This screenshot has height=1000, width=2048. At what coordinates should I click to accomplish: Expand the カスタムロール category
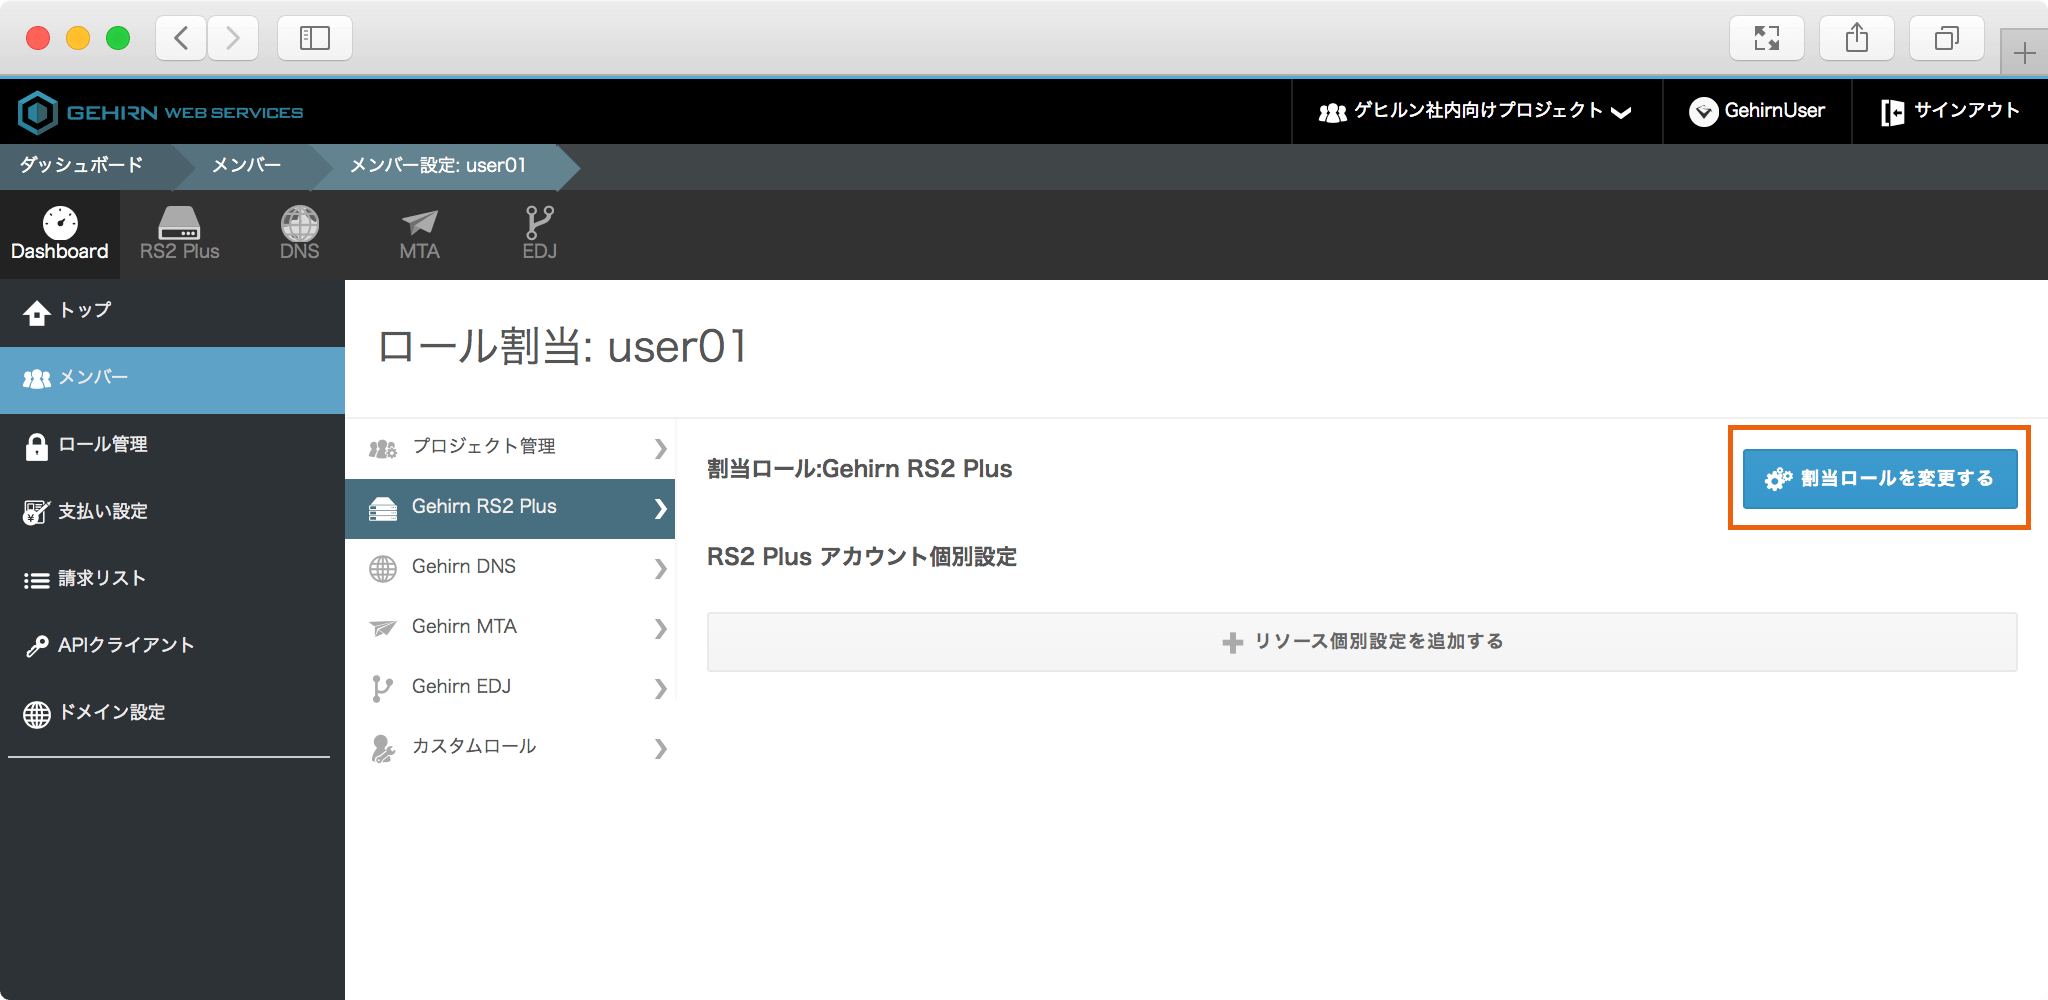(510, 747)
